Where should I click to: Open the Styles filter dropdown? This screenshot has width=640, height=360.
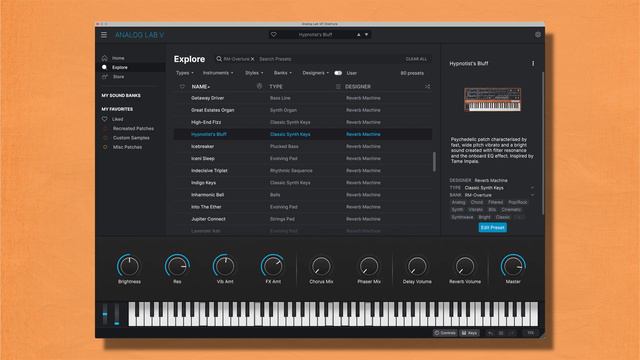click(x=254, y=73)
